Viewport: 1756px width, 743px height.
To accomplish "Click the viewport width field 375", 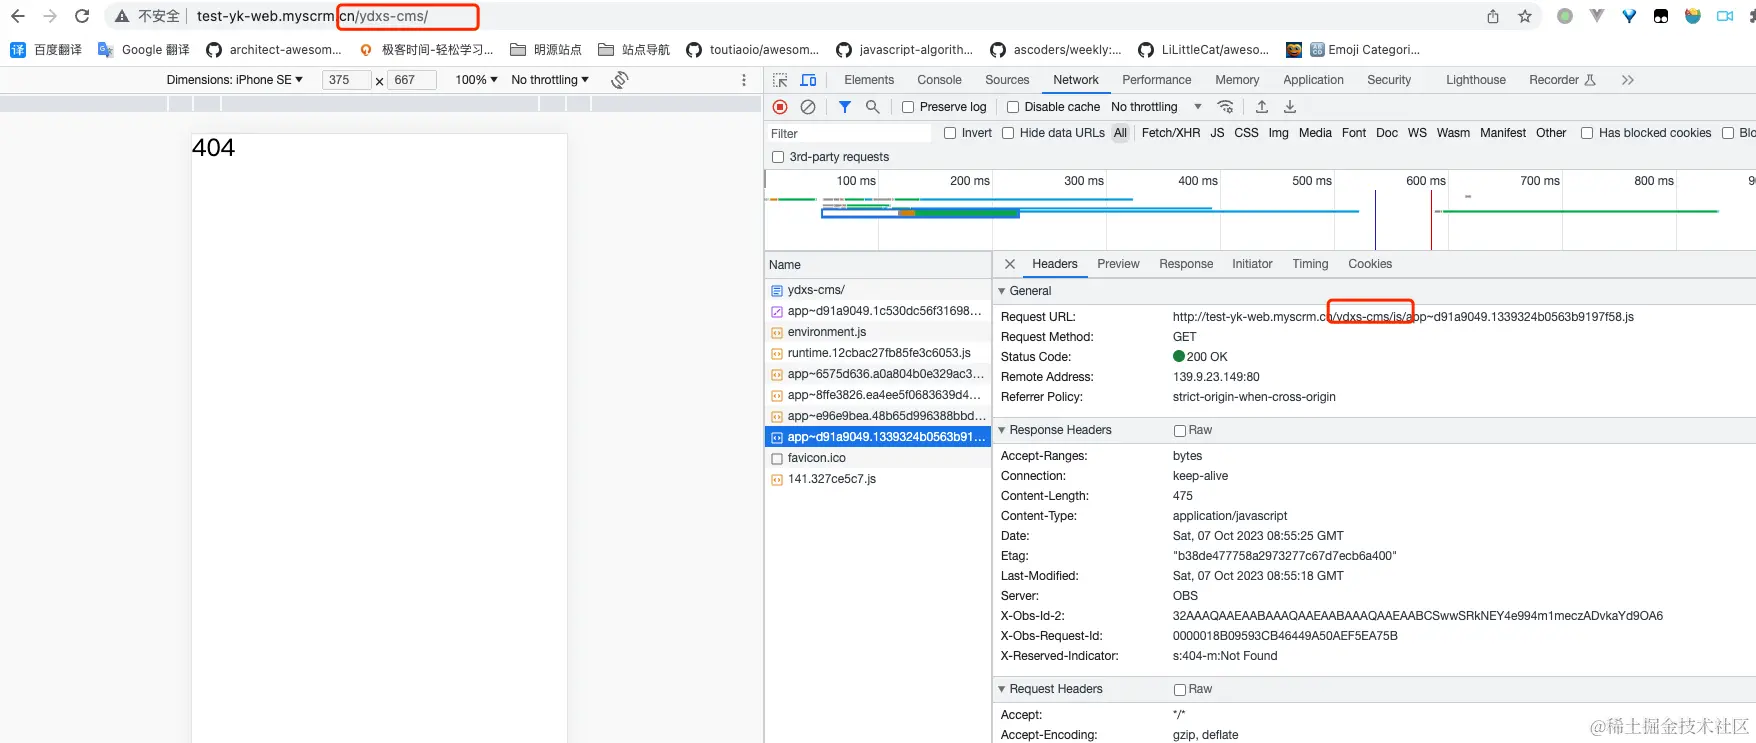I will click(x=346, y=80).
